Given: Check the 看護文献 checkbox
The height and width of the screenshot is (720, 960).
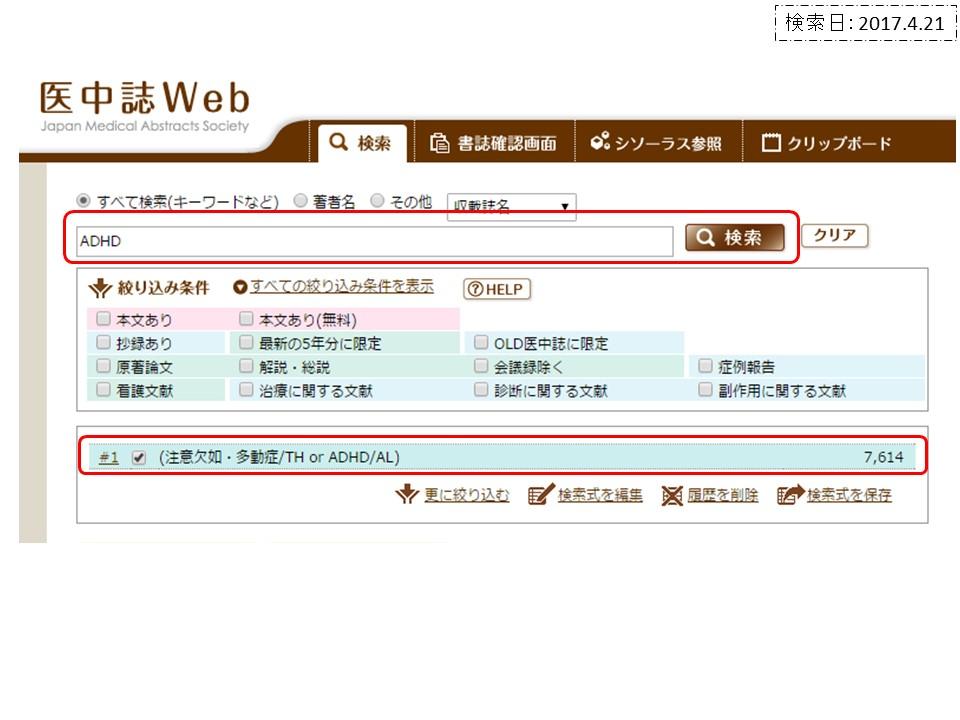Looking at the screenshot, I should point(103,389).
